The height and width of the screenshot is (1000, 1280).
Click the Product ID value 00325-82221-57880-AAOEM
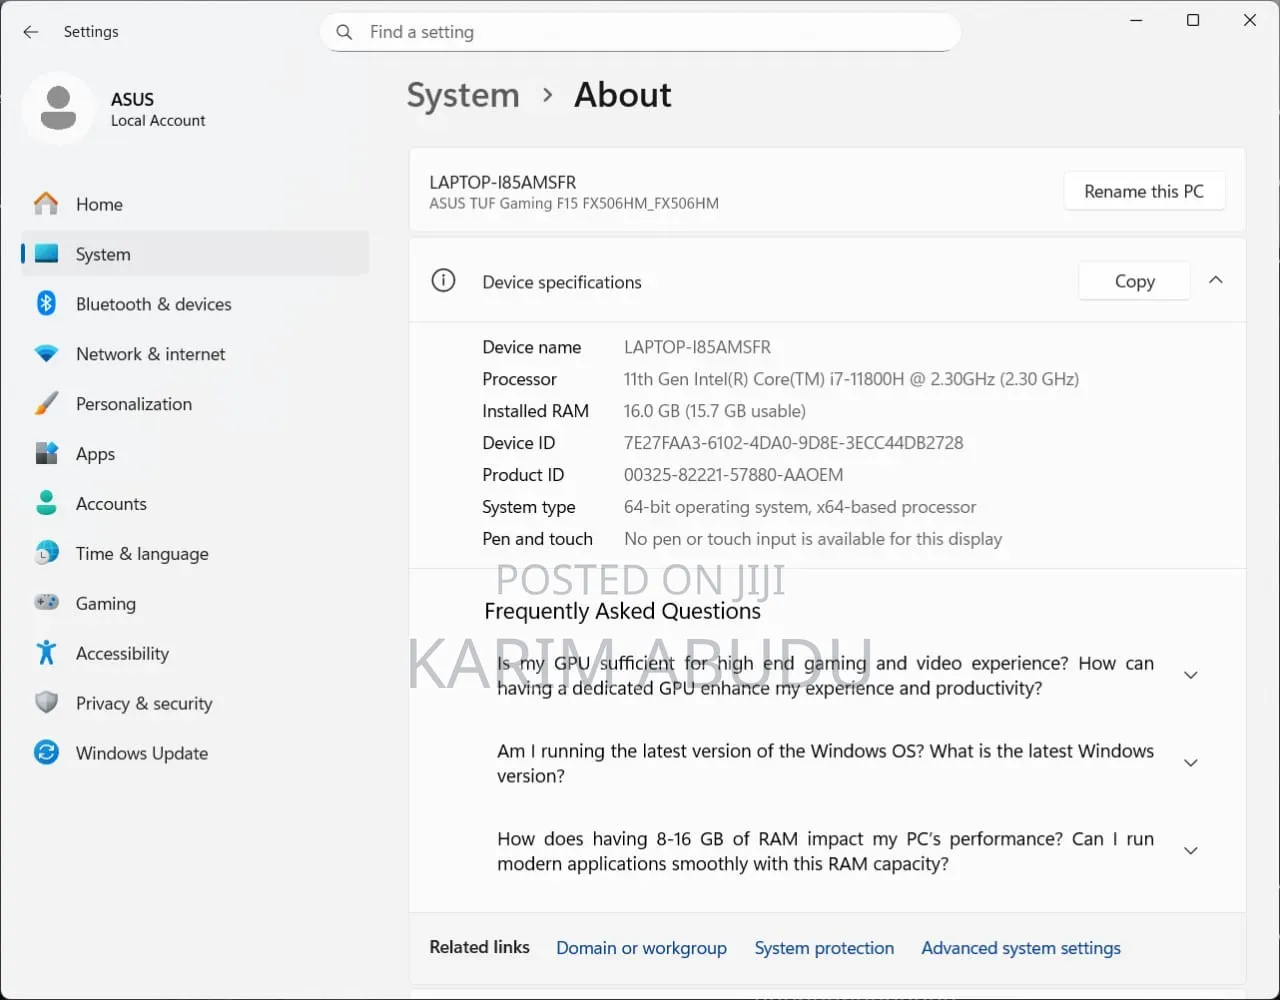click(733, 475)
